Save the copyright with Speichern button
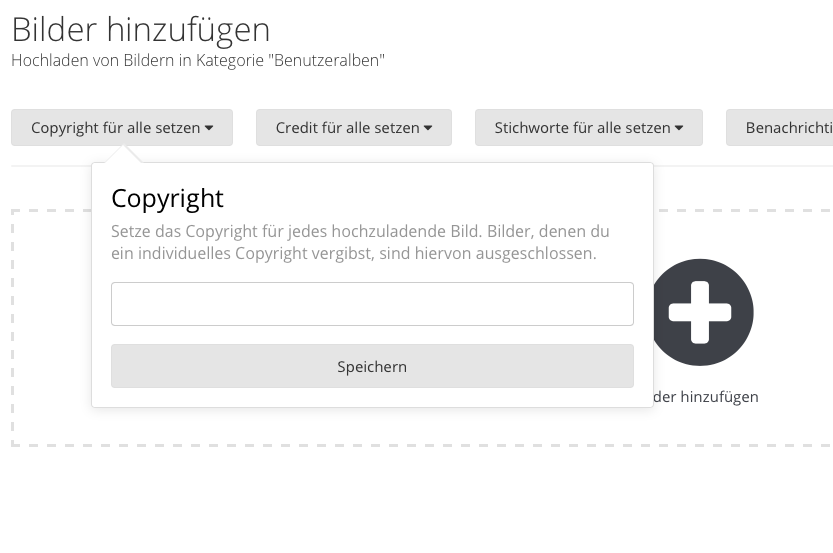The image size is (833, 553). point(372,366)
